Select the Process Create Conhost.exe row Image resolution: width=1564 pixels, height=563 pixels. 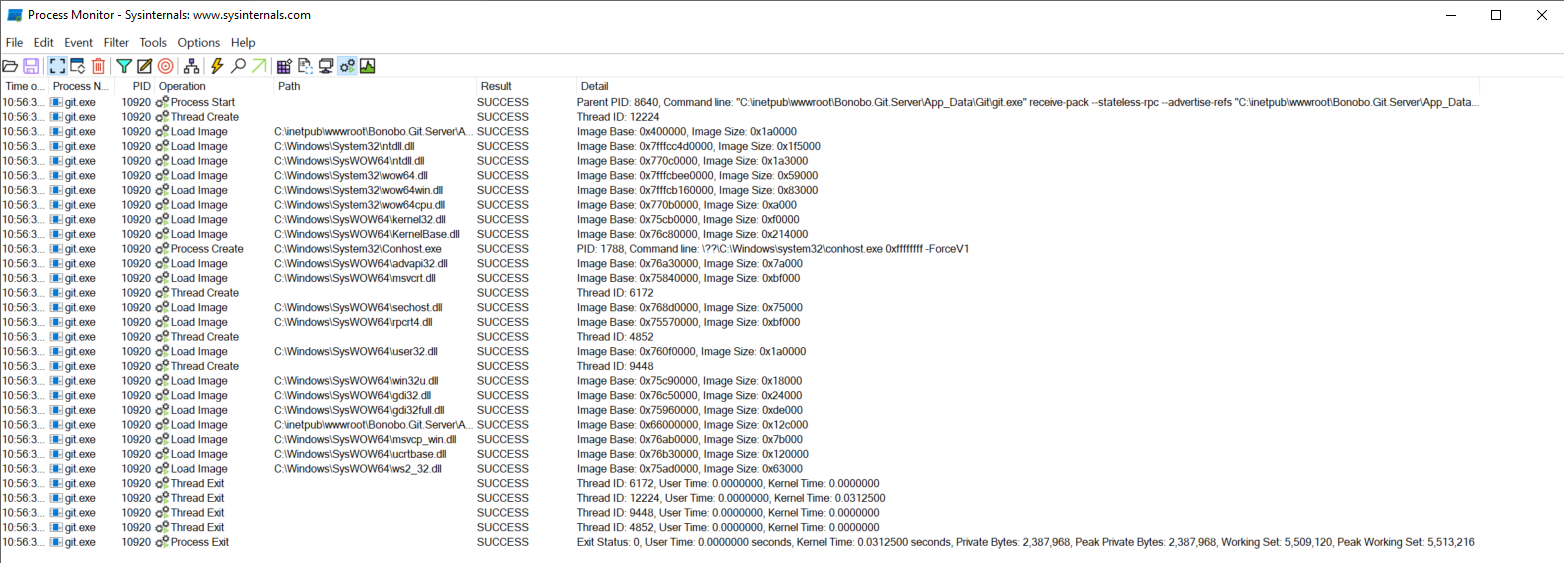(x=742, y=249)
